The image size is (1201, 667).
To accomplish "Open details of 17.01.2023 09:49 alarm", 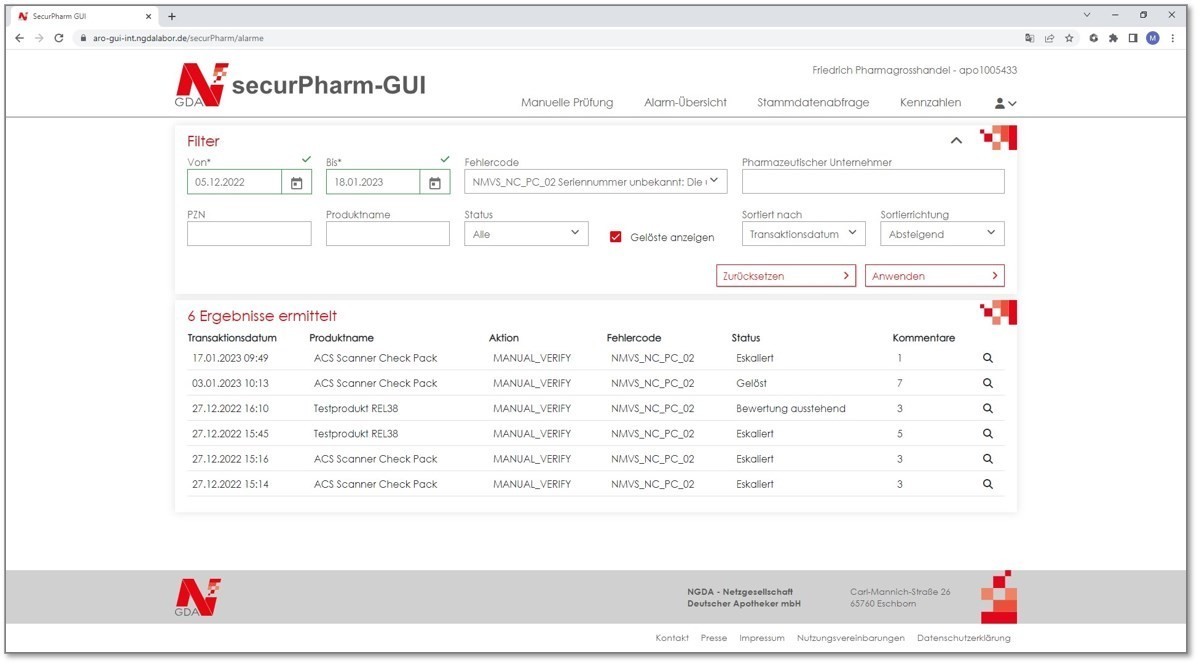I will point(987,358).
